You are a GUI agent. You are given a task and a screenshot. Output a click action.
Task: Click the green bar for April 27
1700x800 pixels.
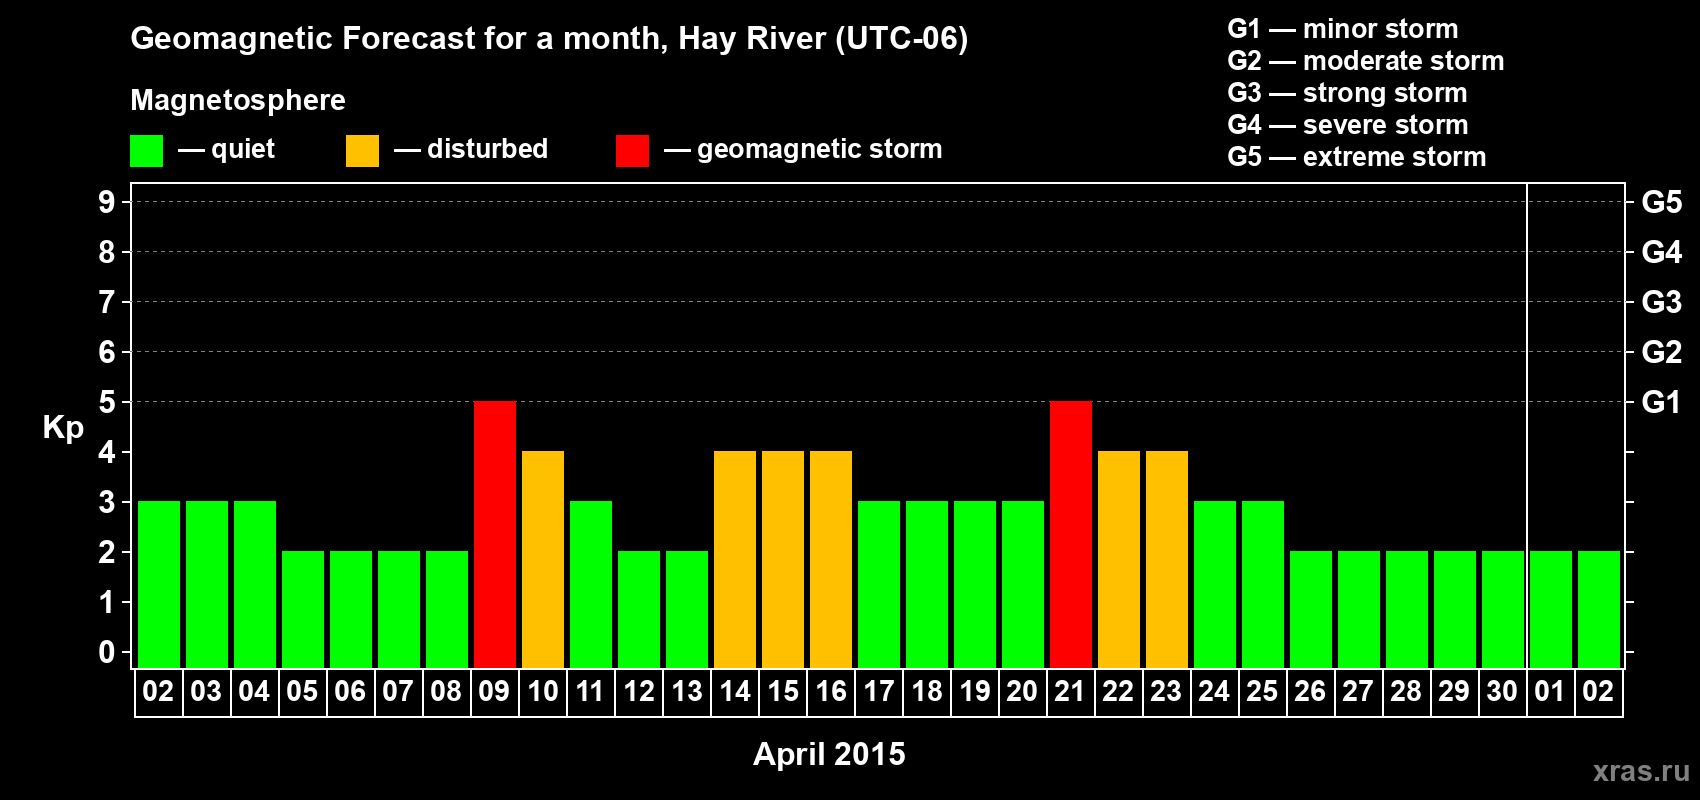(x=1359, y=609)
